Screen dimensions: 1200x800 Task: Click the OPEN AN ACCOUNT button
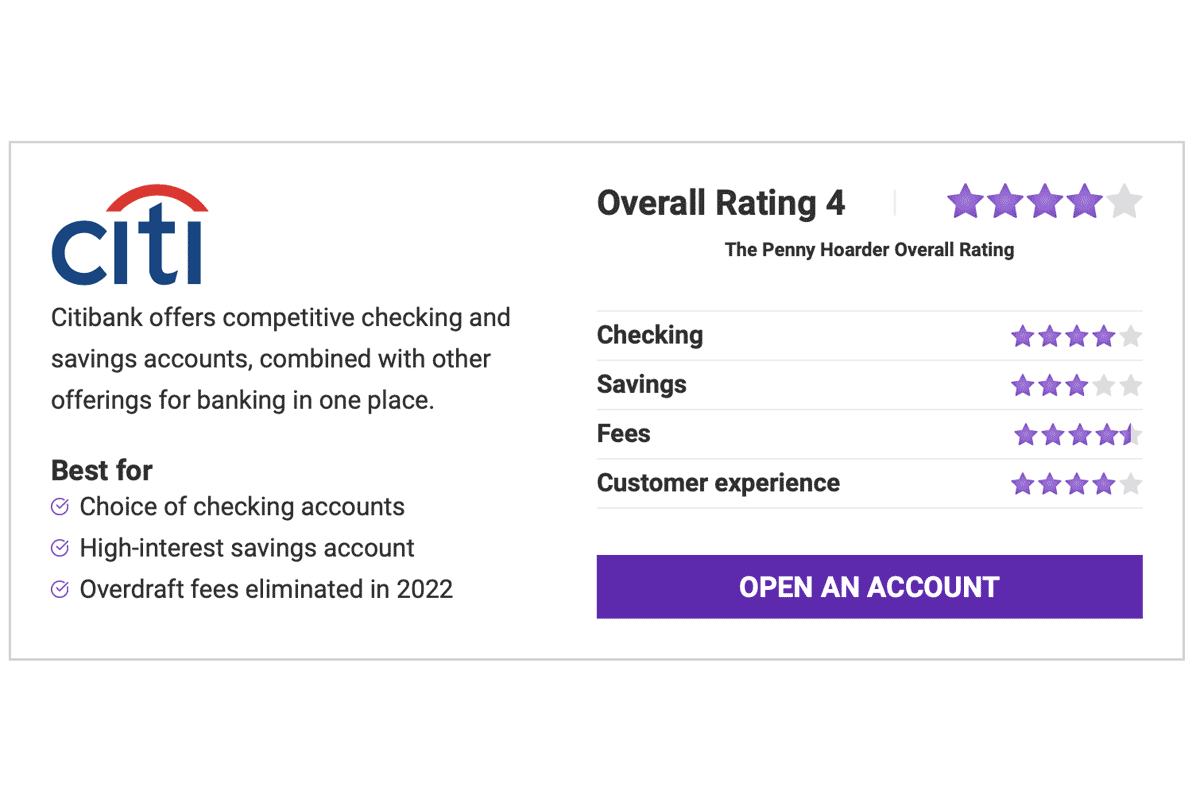869,587
